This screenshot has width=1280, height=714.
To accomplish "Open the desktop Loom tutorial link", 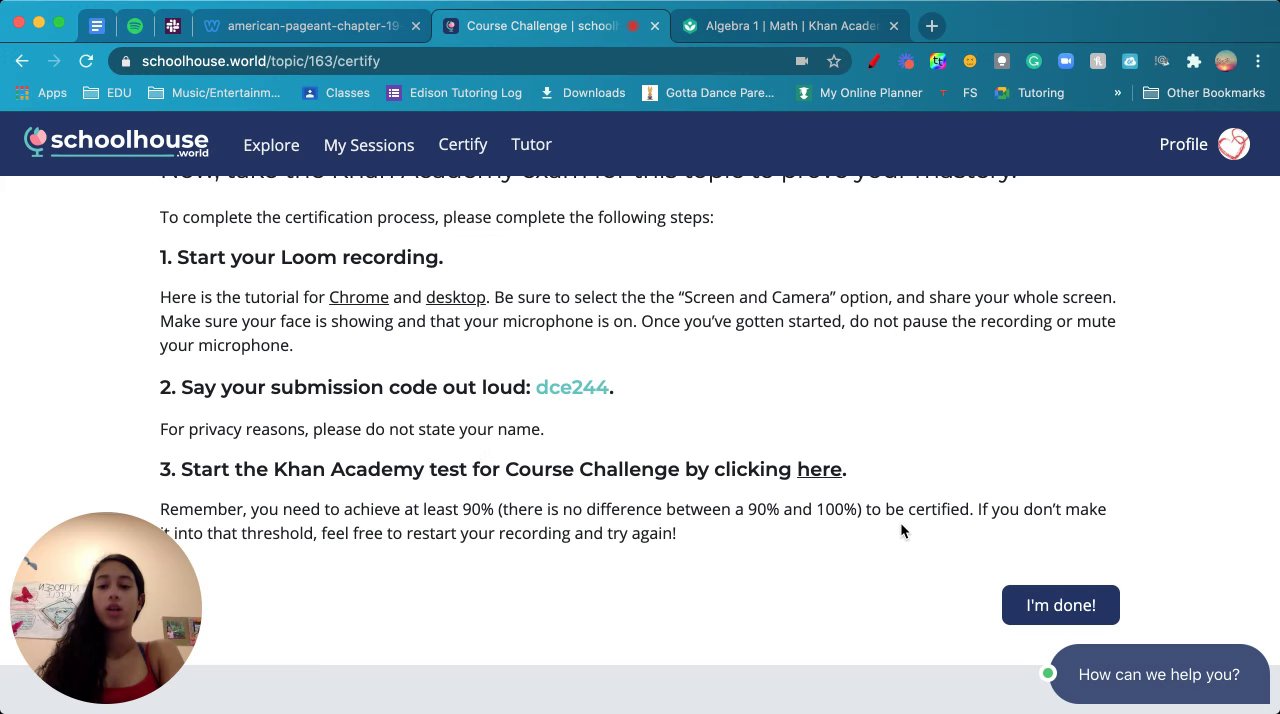I will [x=456, y=297].
